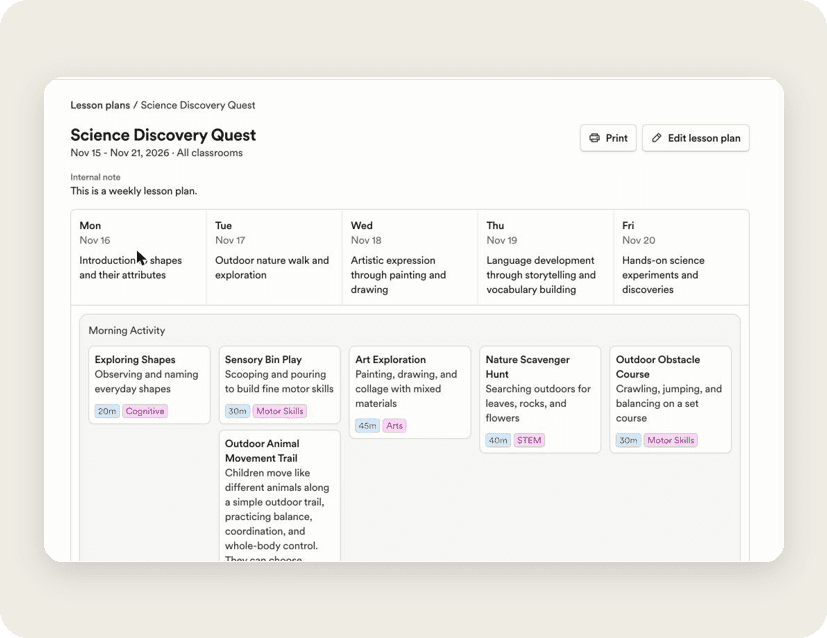Click 'Scooping and pouring to build fine motor skills'
Image resolution: width=827 pixels, height=638 pixels.
pos(280,382)
